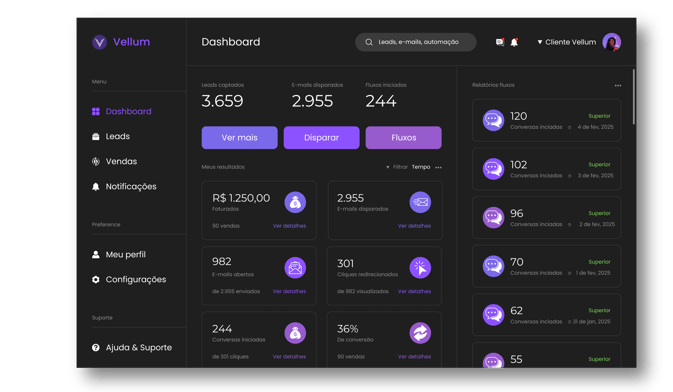Select the report dated 3 de fev, 2025
The width and height of the screenshot is (673, 392).
click(546, 169)
